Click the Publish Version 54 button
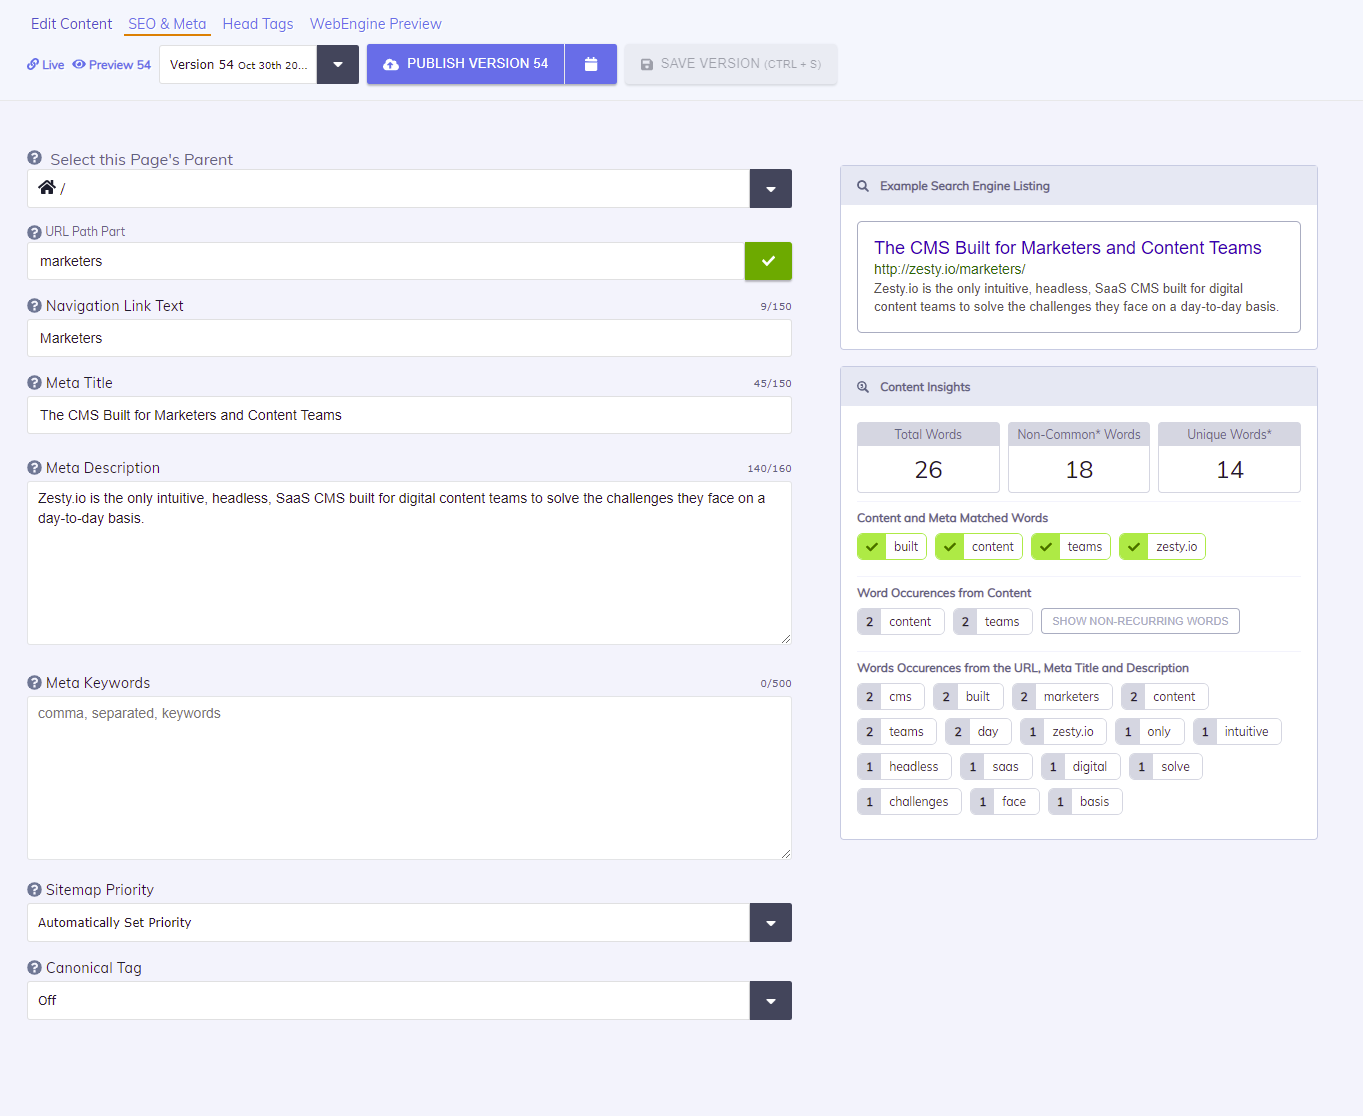The height and width of the screenshot is (1116, 1363). click(466, 64)
